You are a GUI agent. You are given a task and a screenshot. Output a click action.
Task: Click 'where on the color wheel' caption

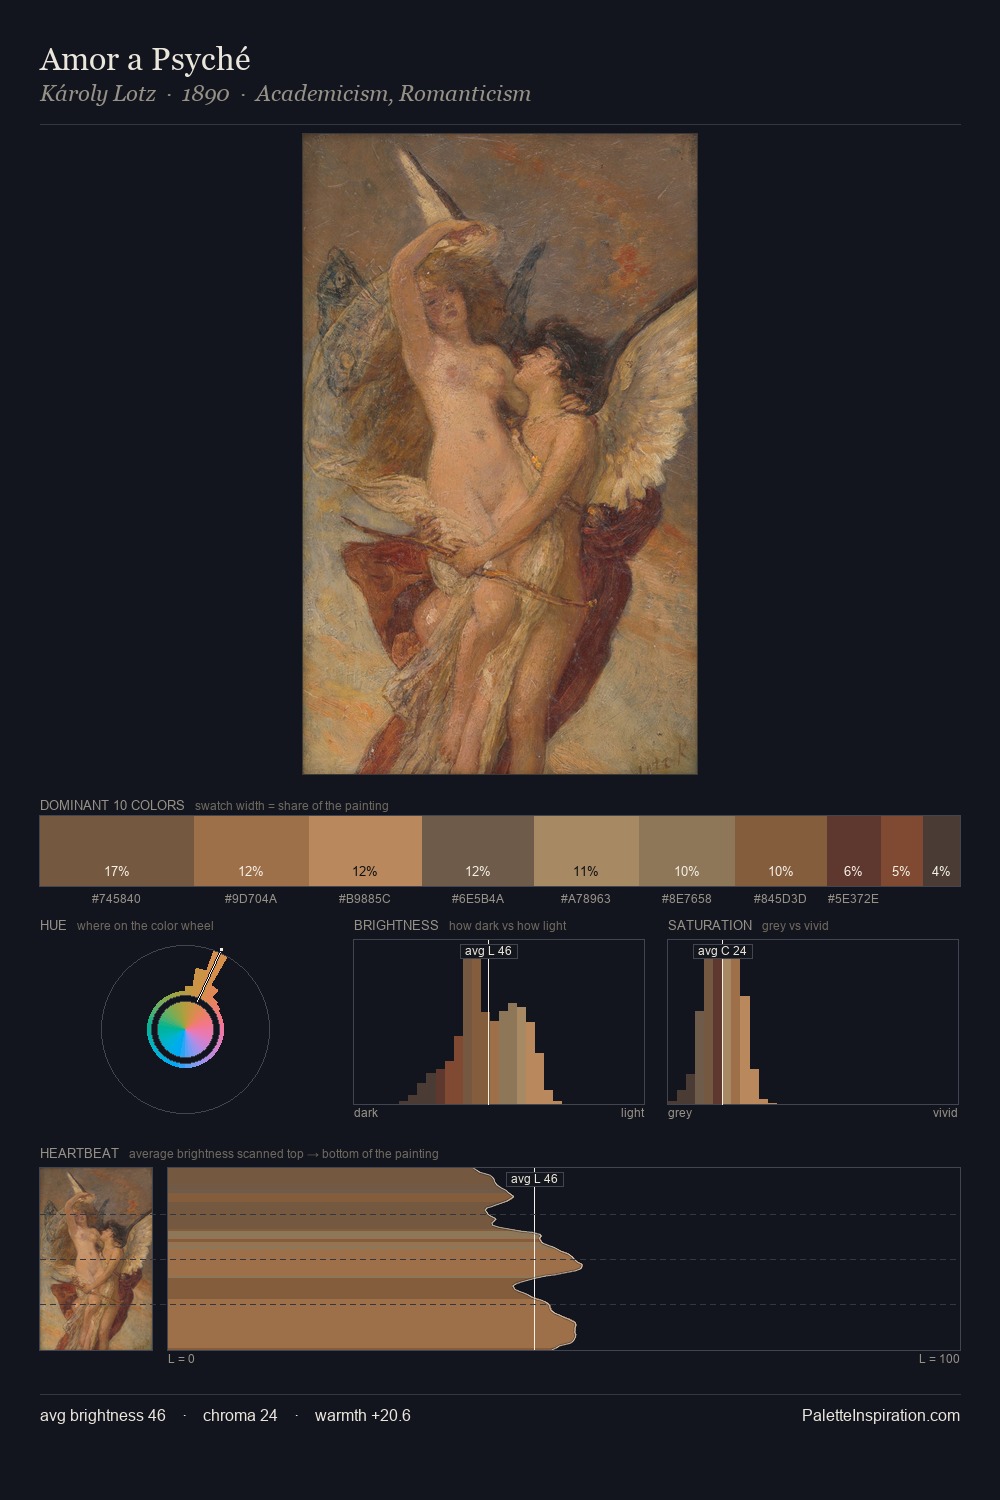(145, 926)
